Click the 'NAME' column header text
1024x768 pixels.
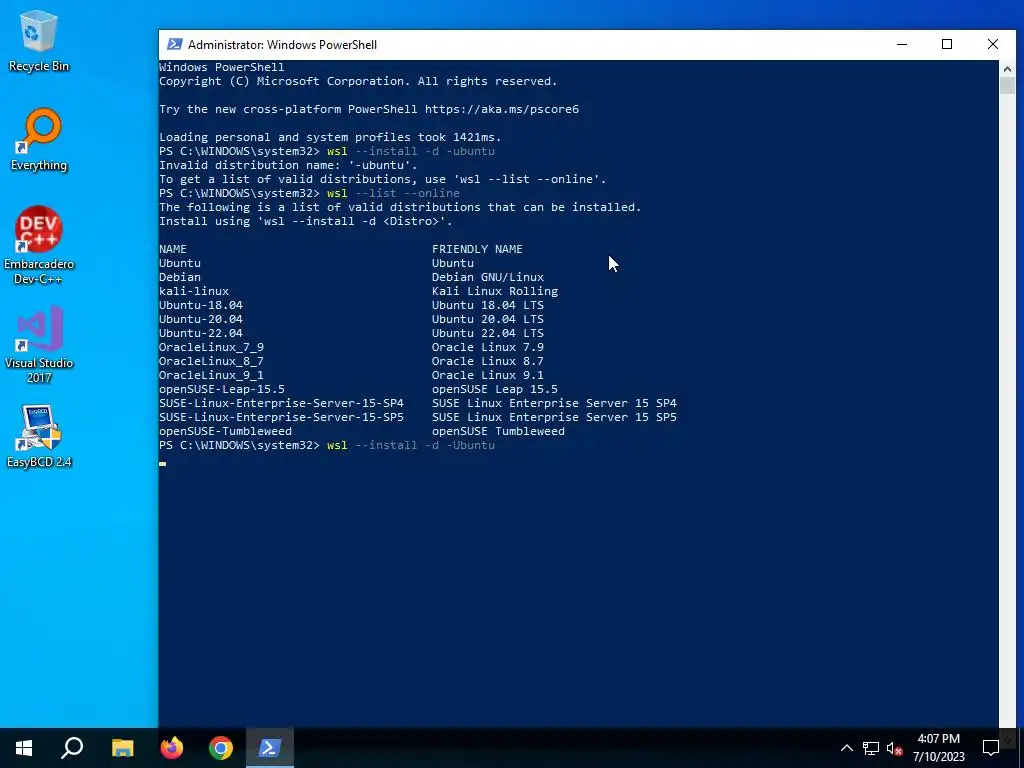pos(172,249)
